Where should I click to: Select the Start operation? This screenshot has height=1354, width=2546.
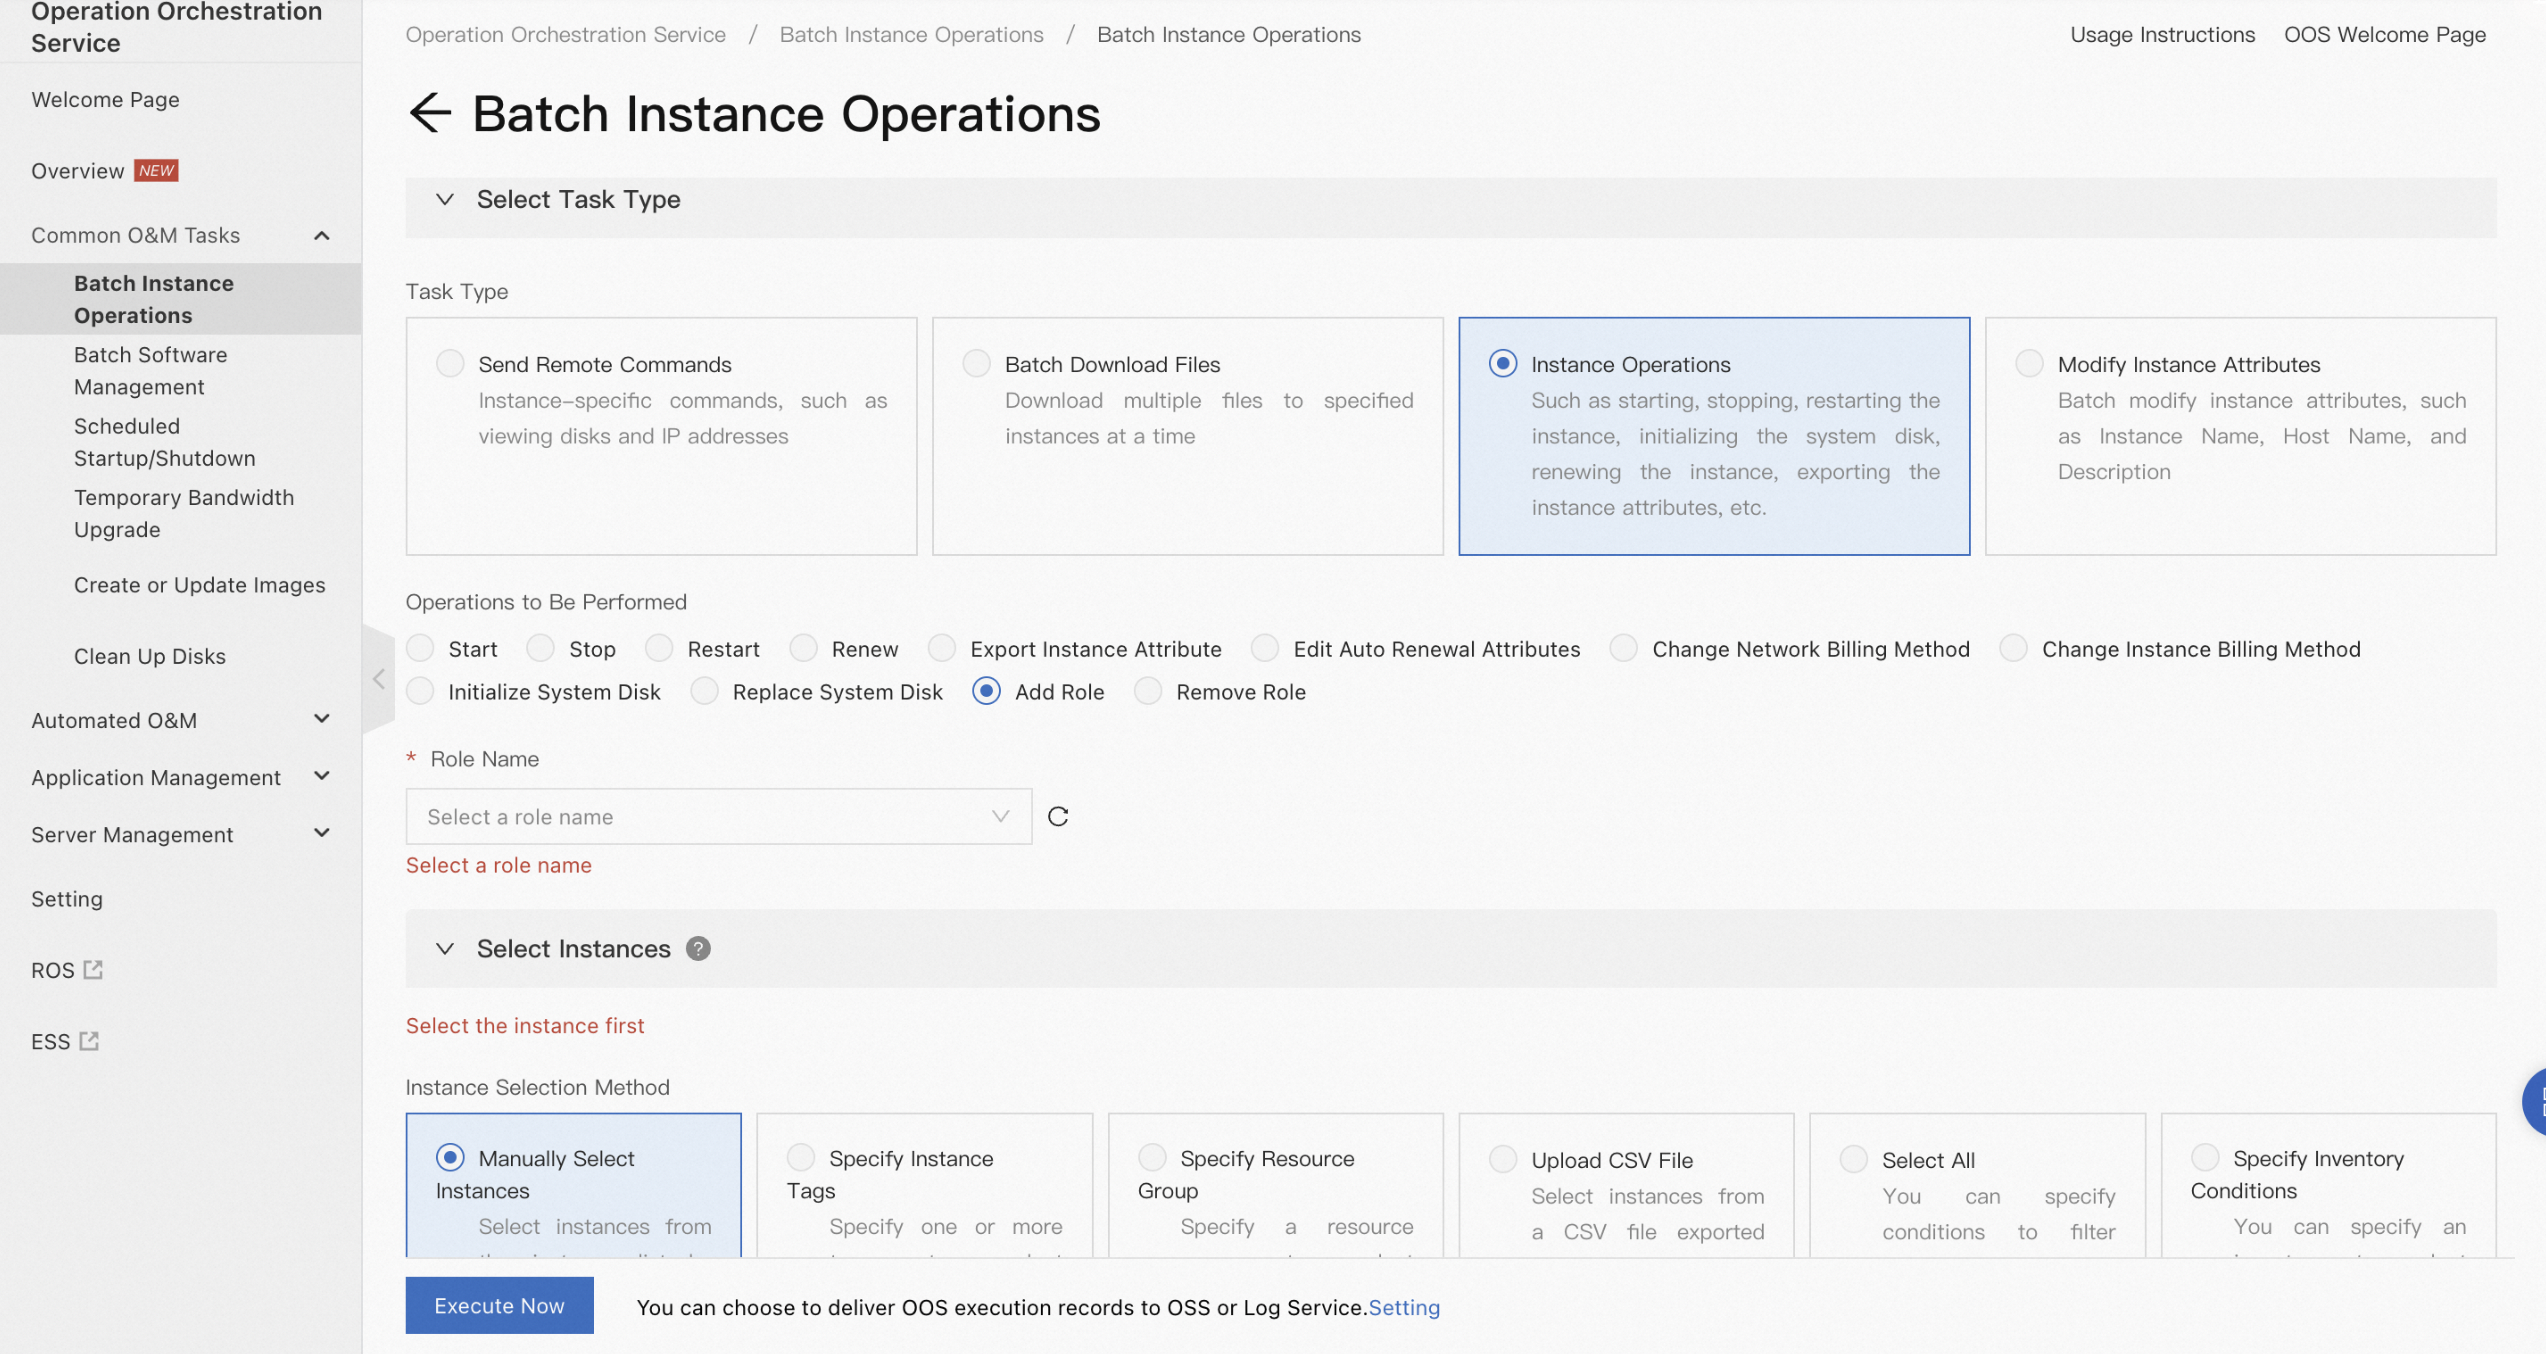click(420, 648)
